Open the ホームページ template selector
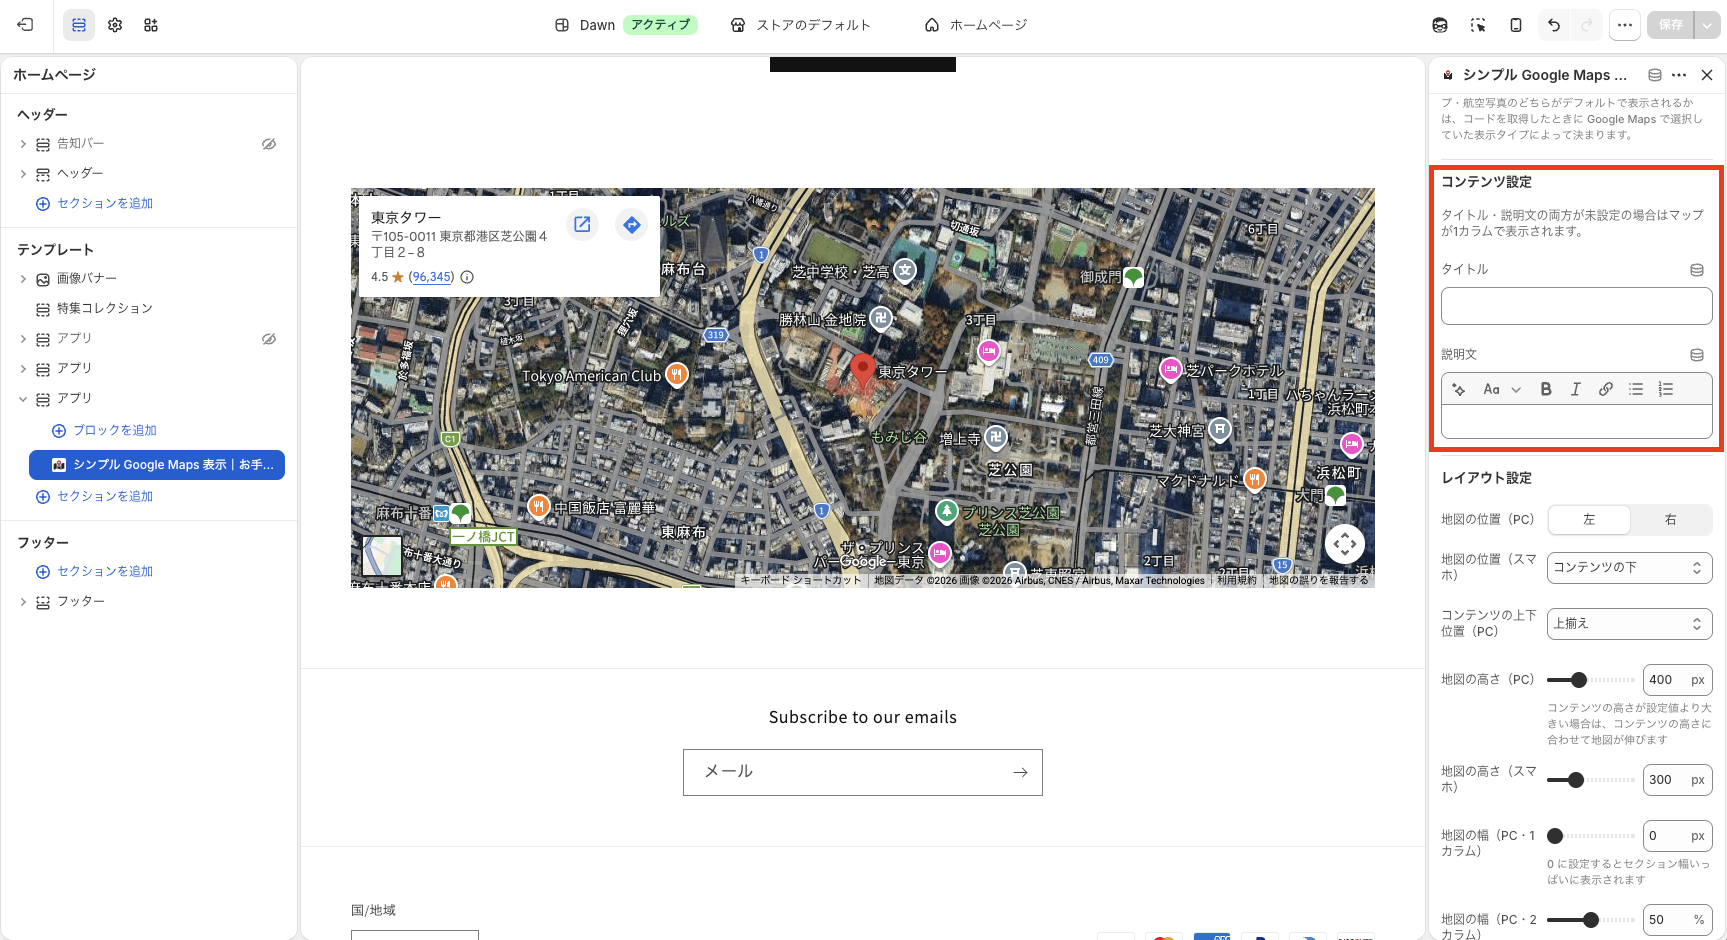1727x940 pixels. (976, 25)
